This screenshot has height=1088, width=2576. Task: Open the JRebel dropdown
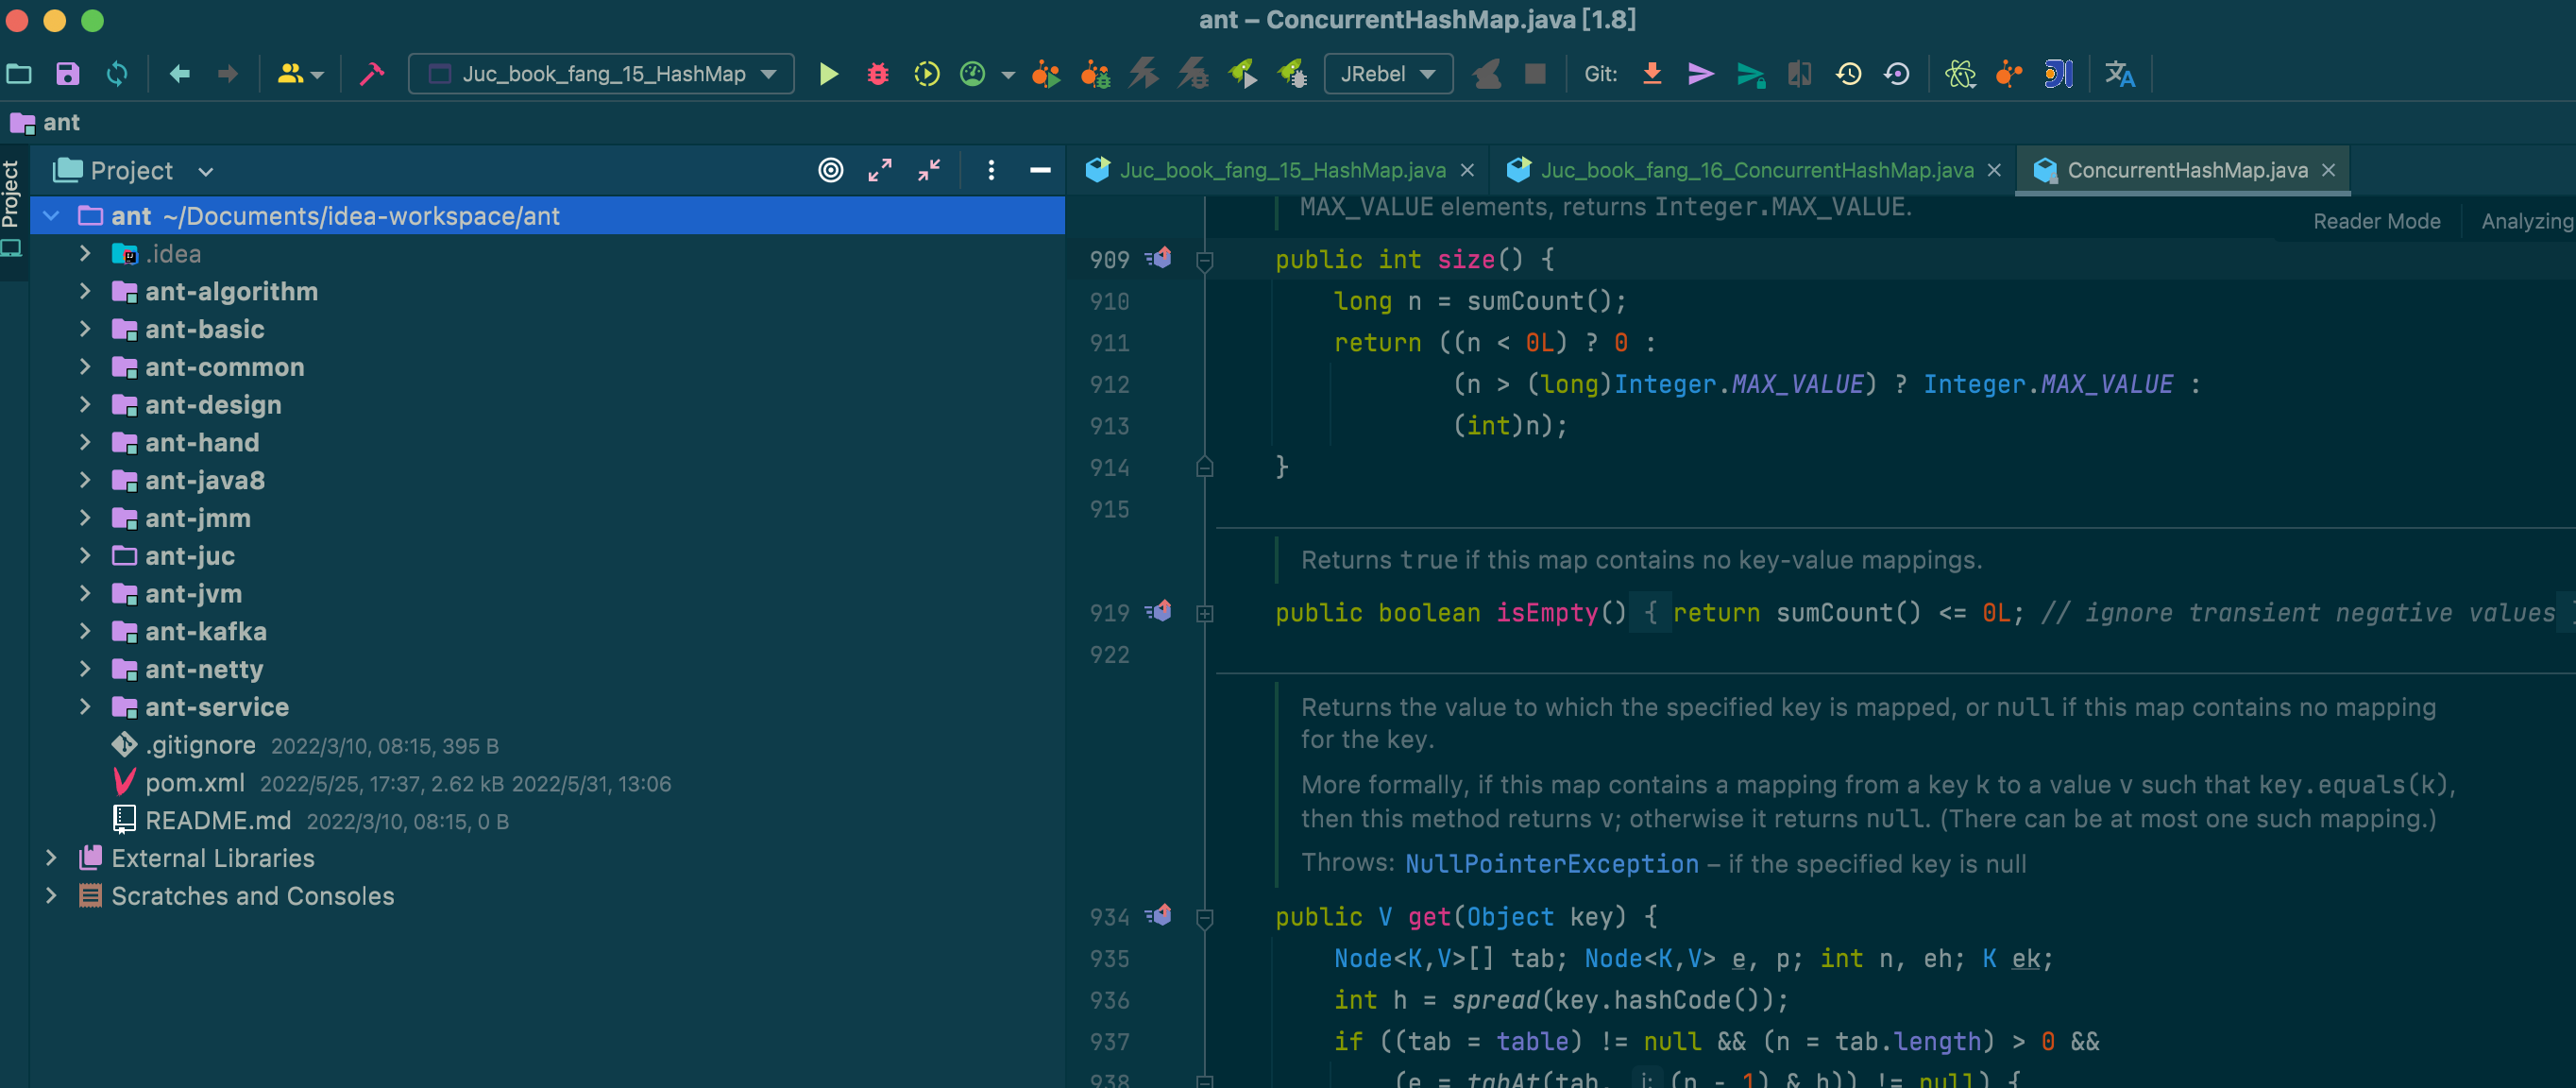pos(1387,74)
